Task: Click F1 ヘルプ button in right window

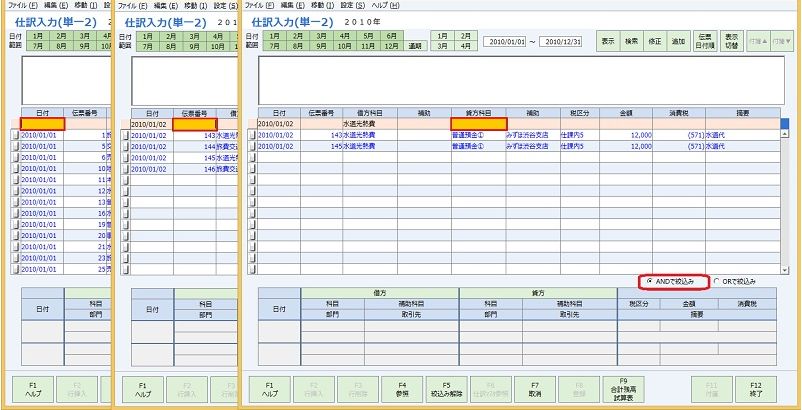Action: click(x=269, y=390)
